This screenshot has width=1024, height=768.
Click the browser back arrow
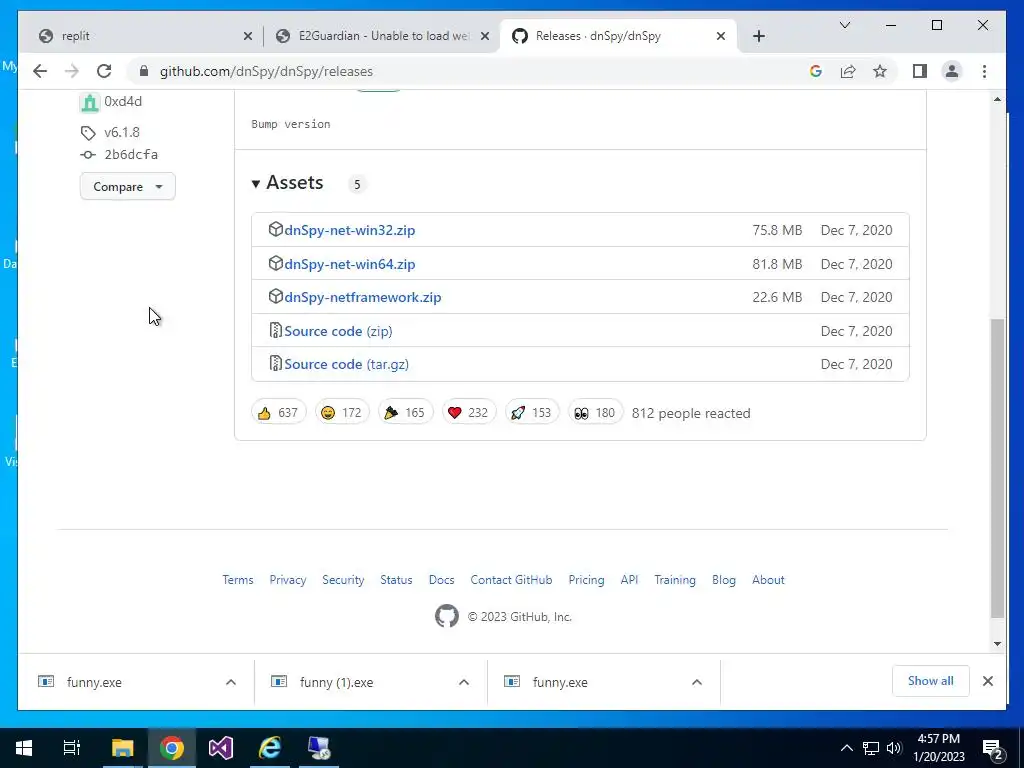coord(40,71)
